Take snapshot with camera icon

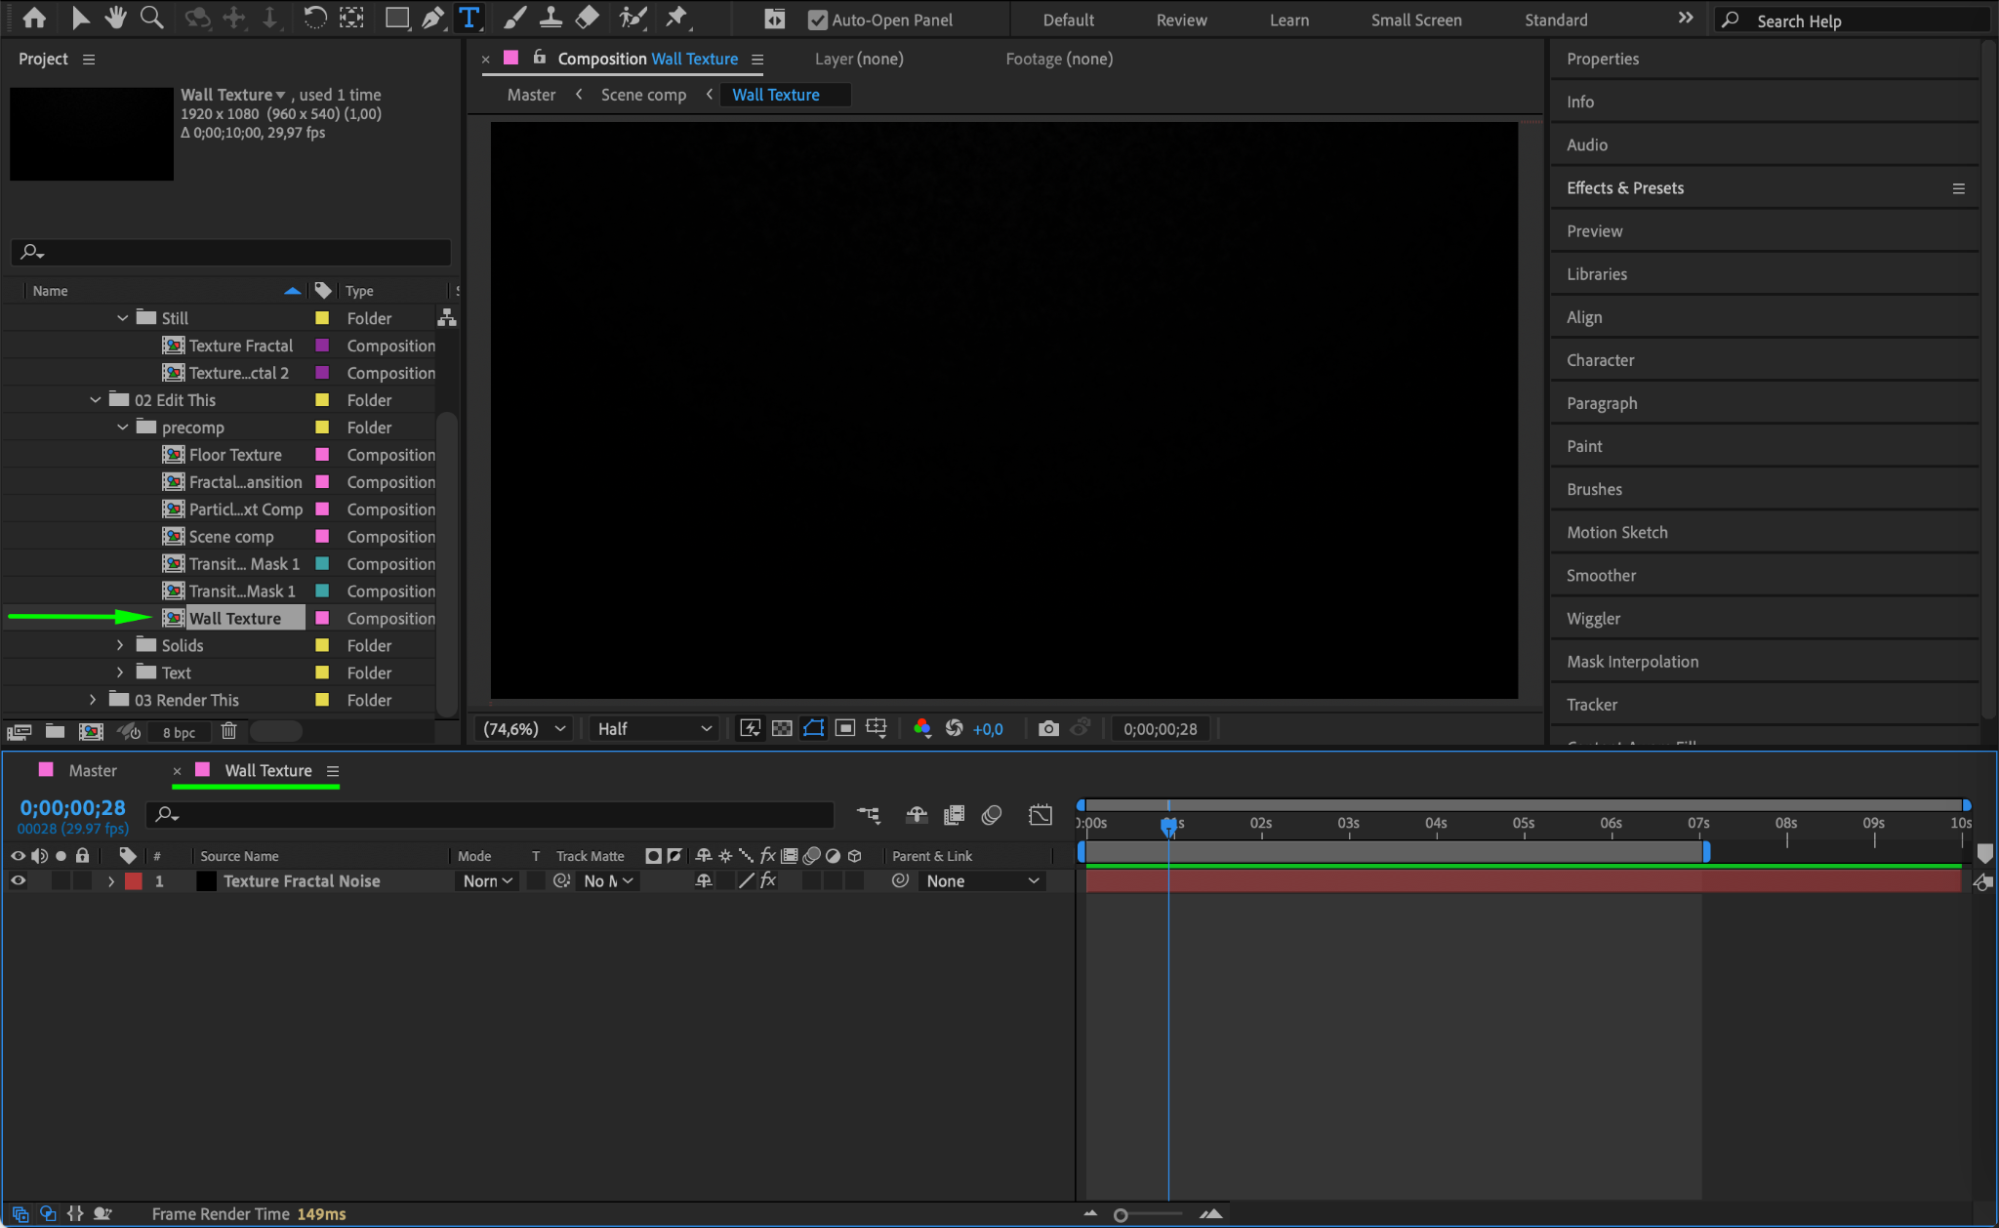pos(1048,729)
